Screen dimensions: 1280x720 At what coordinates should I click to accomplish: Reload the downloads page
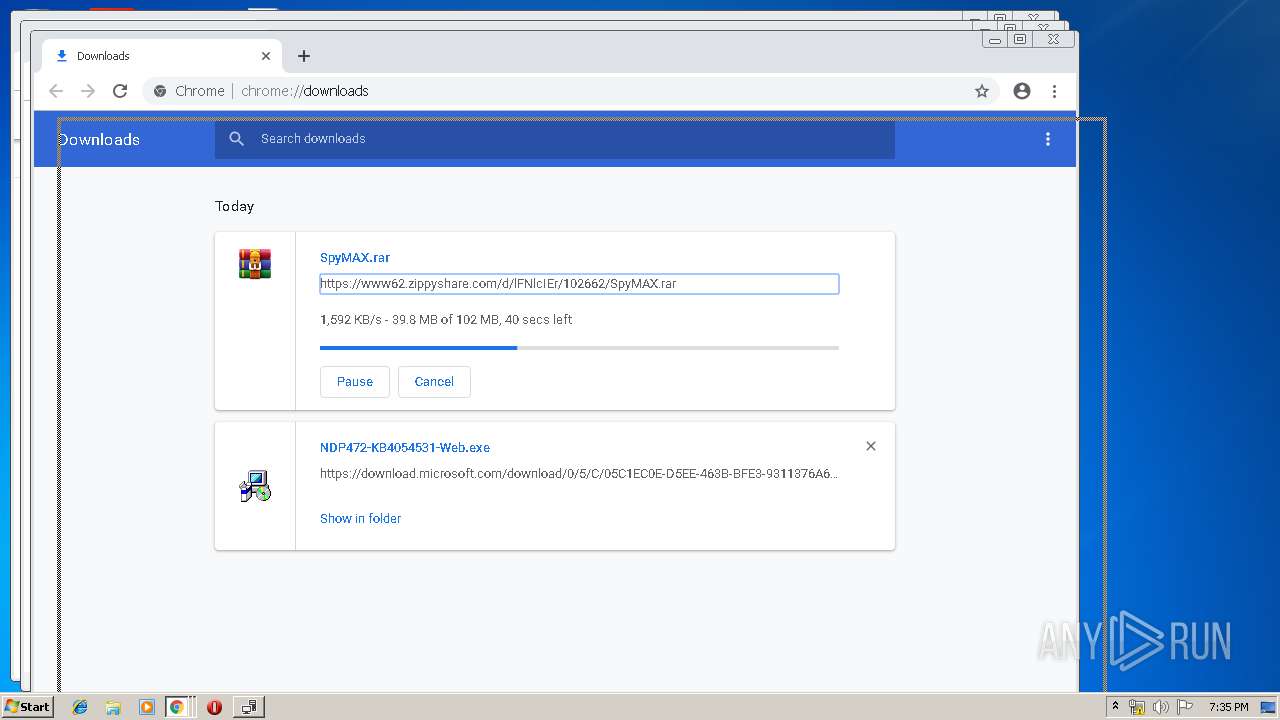(x=120, y=91)
